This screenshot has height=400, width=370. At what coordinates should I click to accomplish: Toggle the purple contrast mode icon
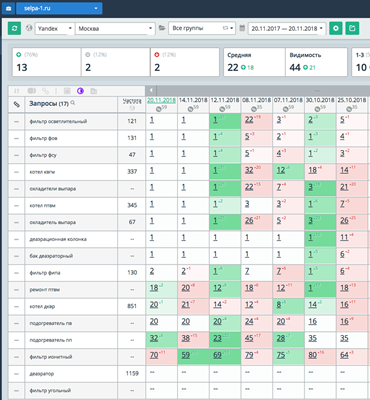point(80,91)
